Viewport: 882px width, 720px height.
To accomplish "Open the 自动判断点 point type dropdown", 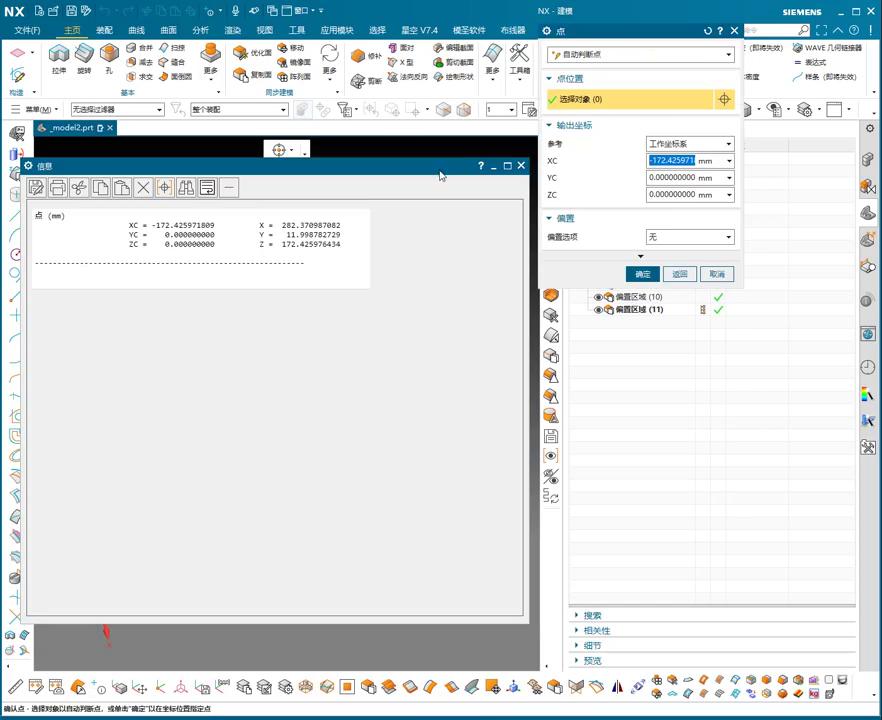I will click(641, 54).
